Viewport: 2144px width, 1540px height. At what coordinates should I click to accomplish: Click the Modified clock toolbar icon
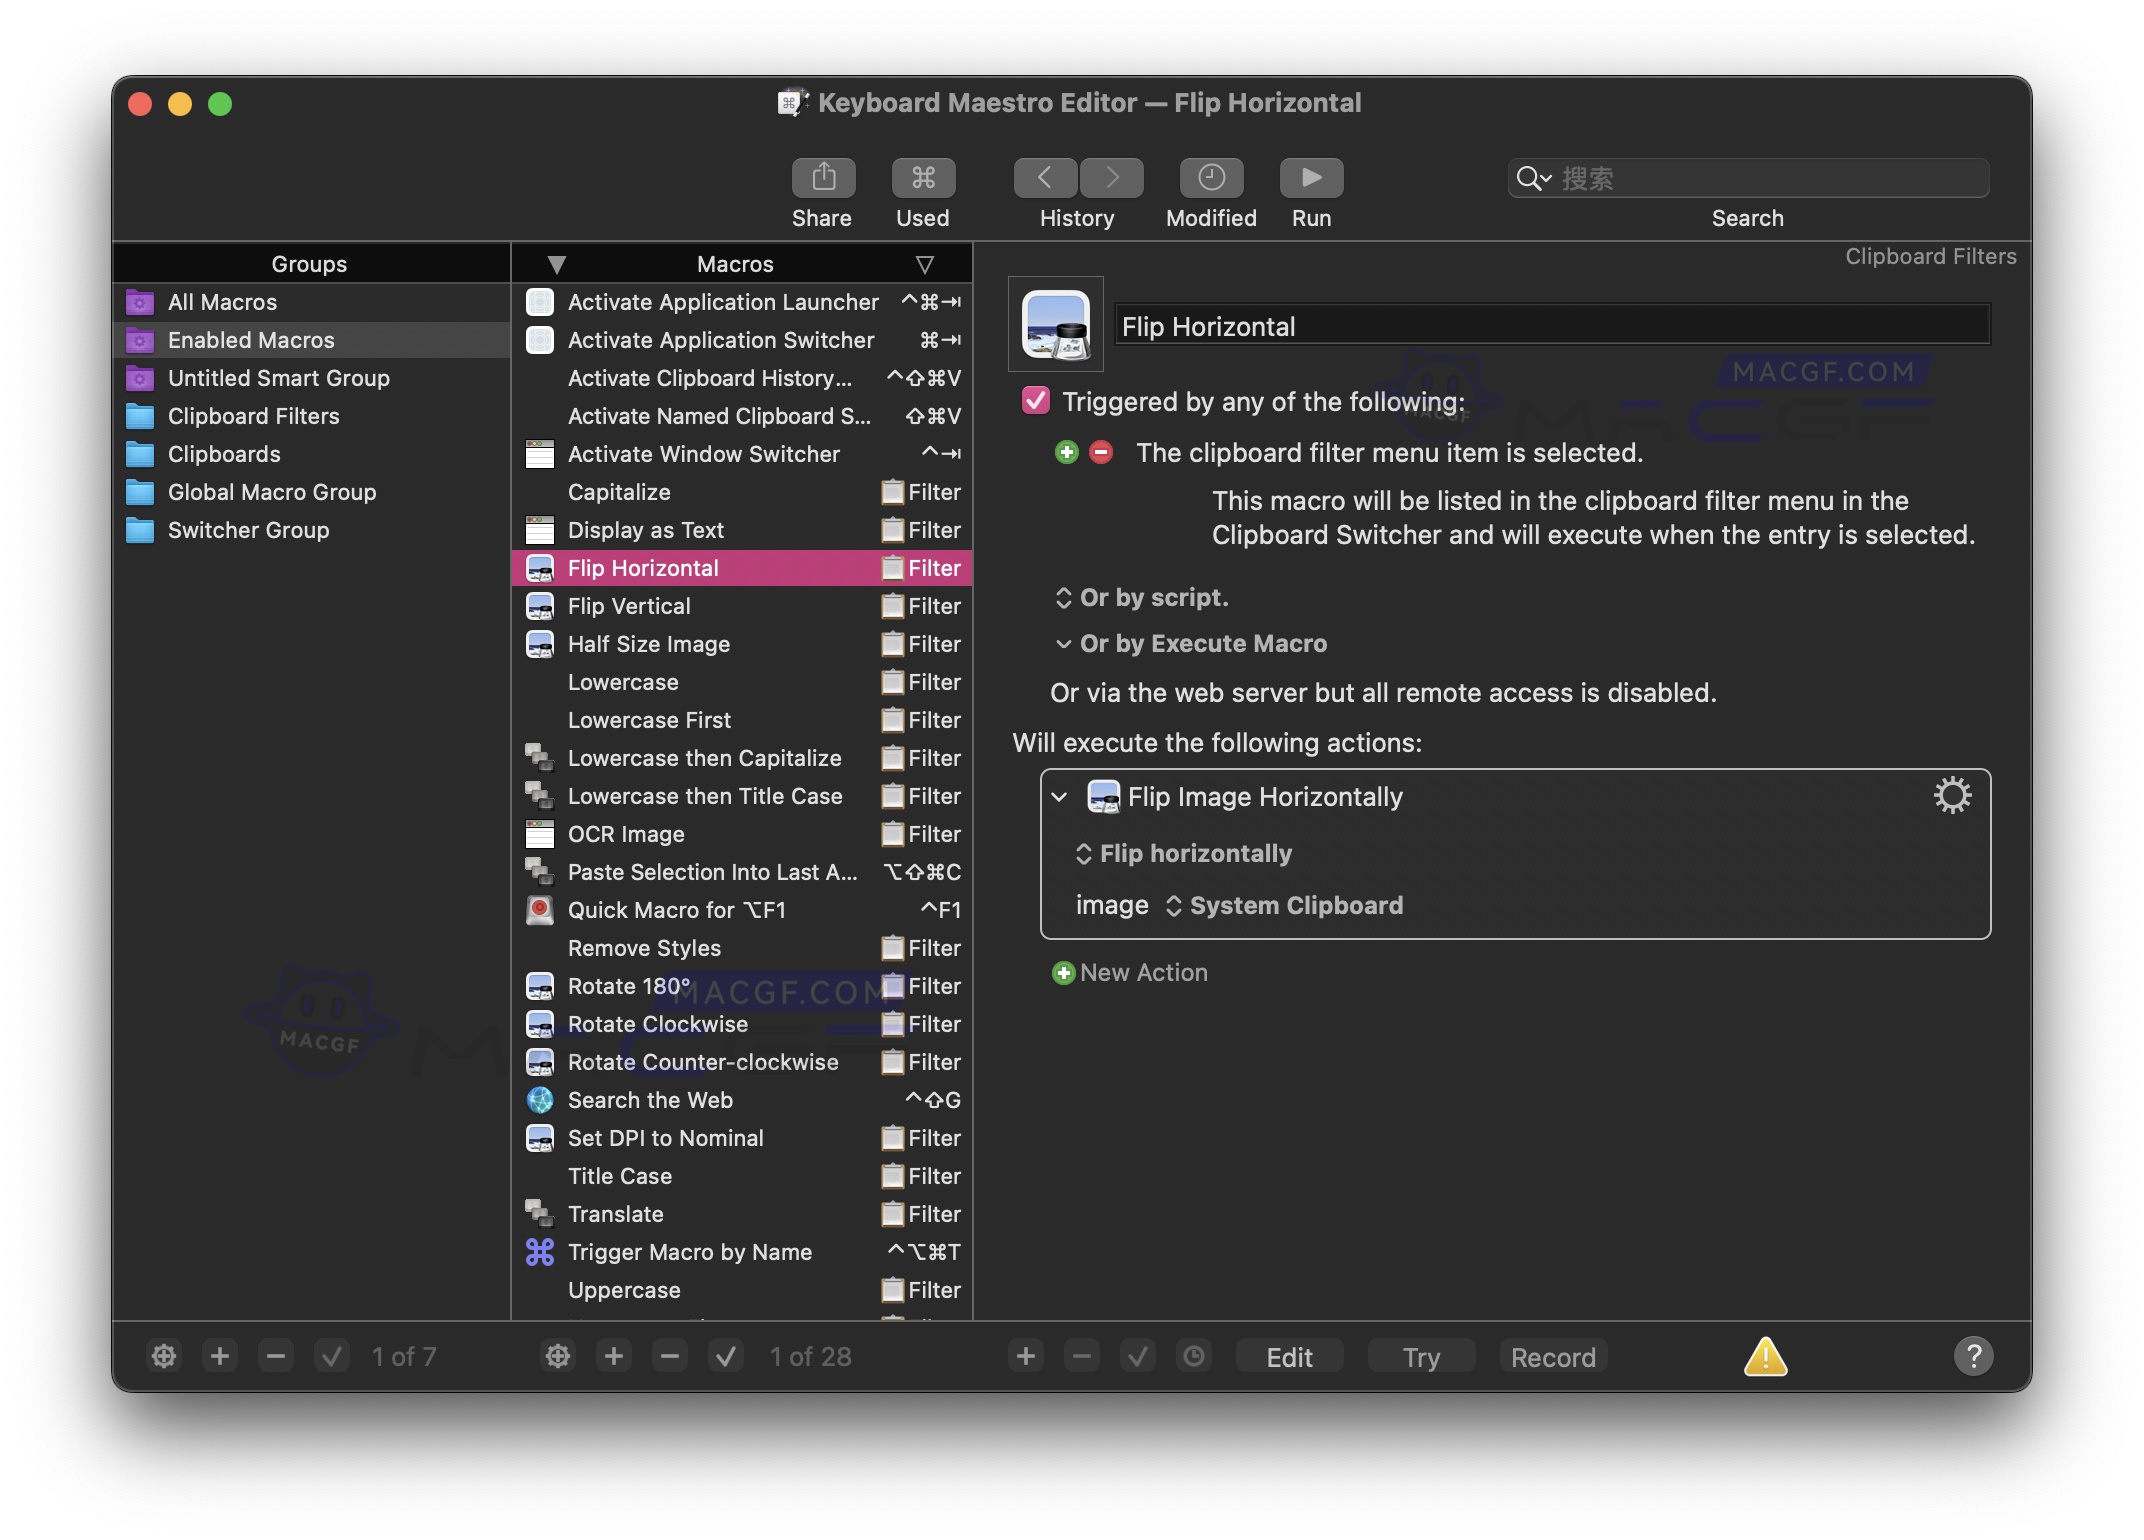pyautogui.click(x=1210, y=178)
